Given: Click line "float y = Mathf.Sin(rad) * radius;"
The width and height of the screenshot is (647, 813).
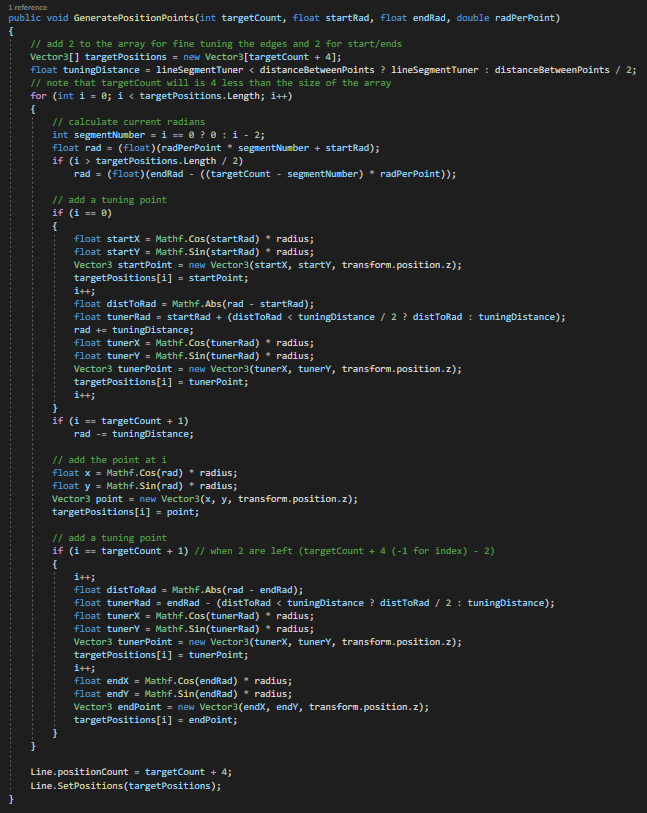Looking at the screenshot, I should click(x=145, y=485).
